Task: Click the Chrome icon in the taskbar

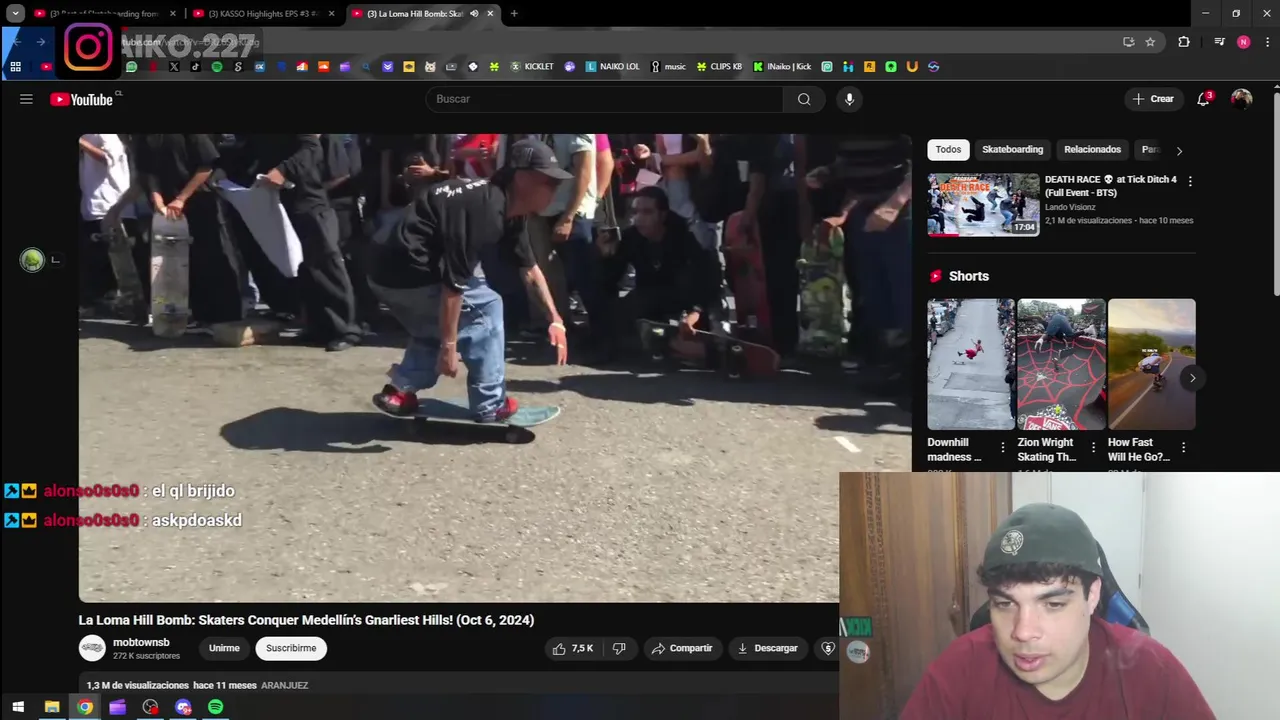Action: tap(85, 707)
